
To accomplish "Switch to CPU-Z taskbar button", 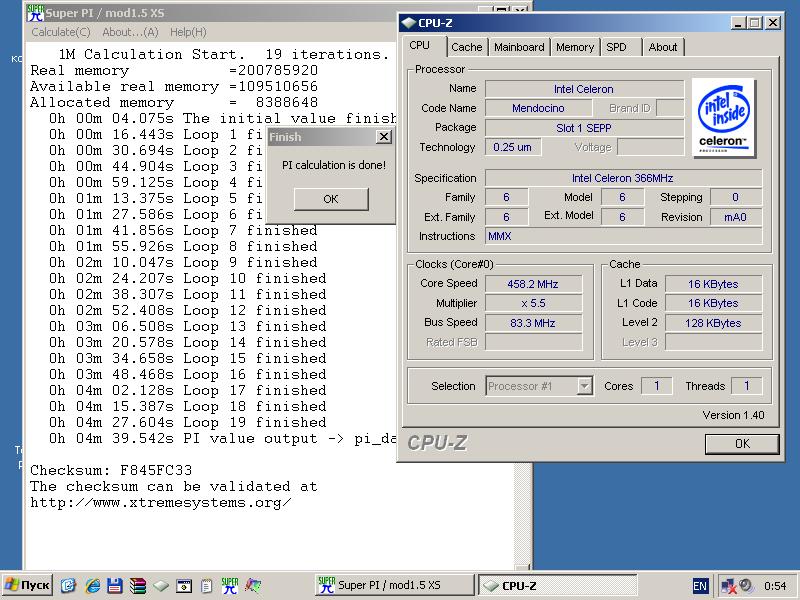I will coord(557,585).
